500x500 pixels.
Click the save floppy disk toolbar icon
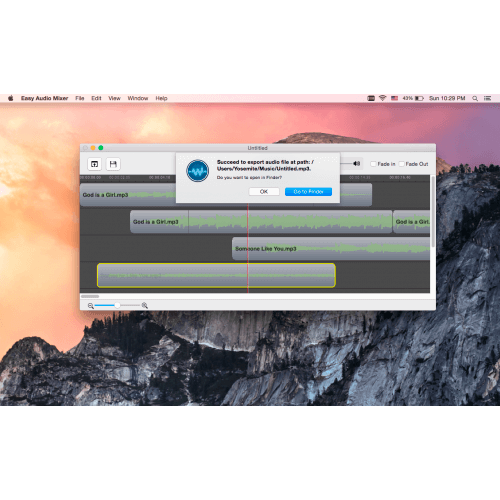[x=113, y=164]
